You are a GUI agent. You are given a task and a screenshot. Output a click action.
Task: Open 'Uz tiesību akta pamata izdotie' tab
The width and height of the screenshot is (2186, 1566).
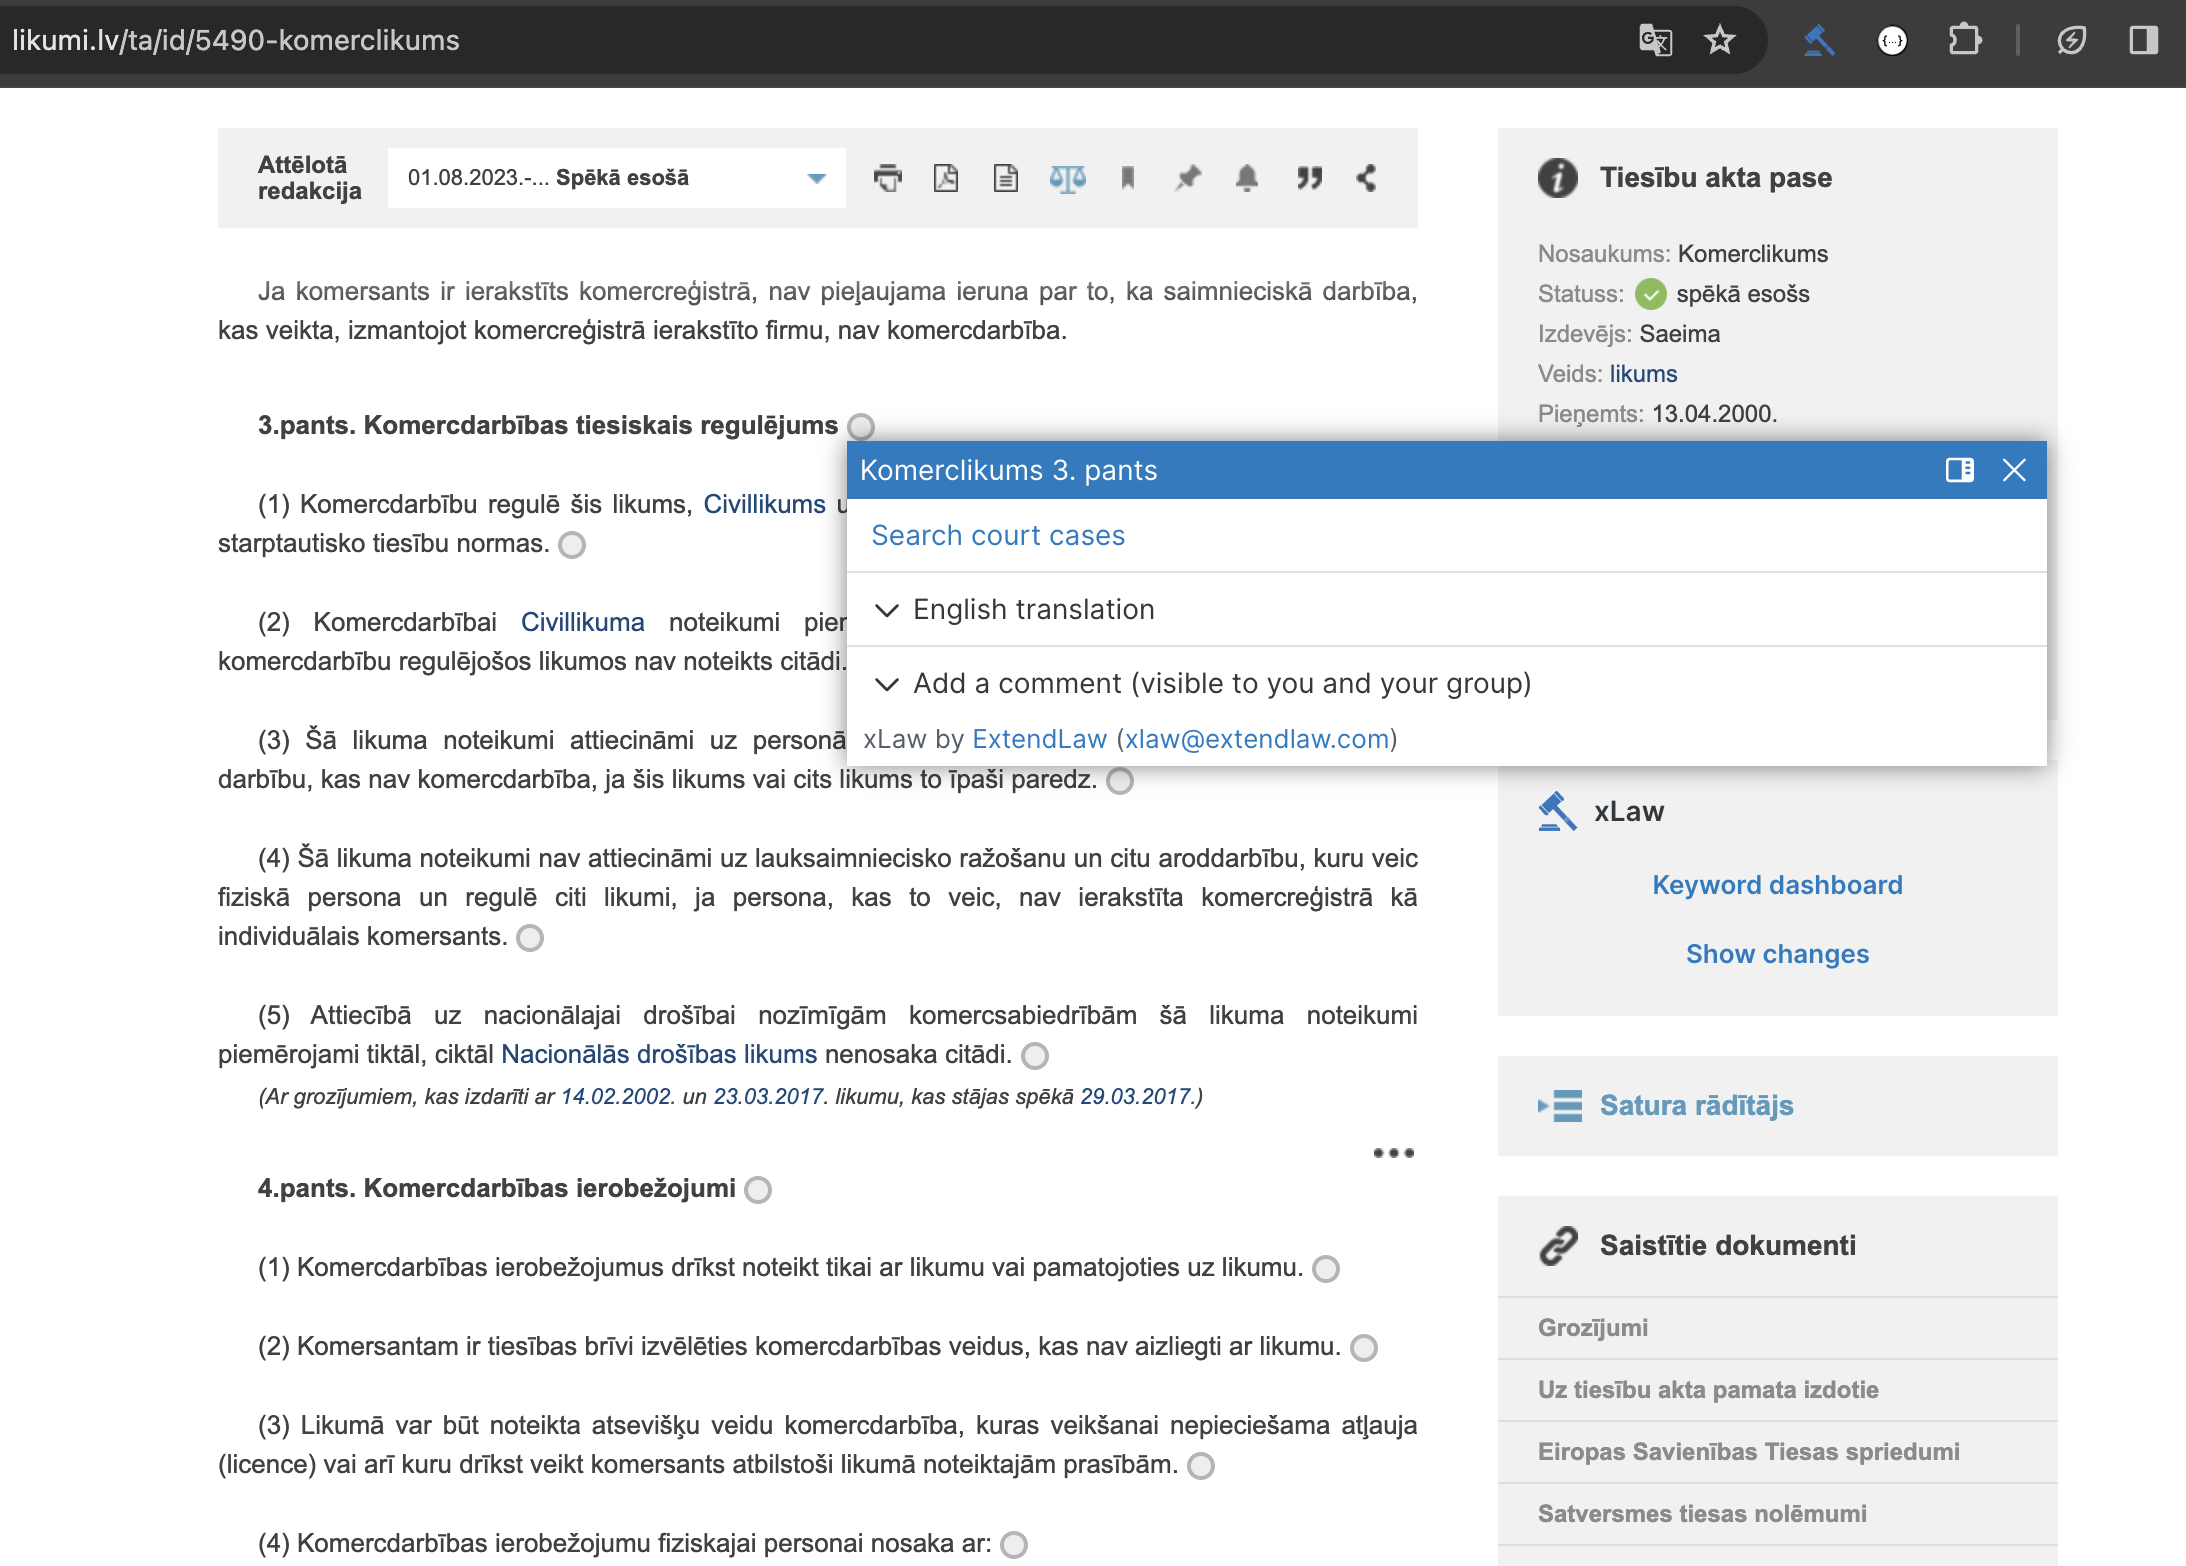[x=1778, y=1390]
